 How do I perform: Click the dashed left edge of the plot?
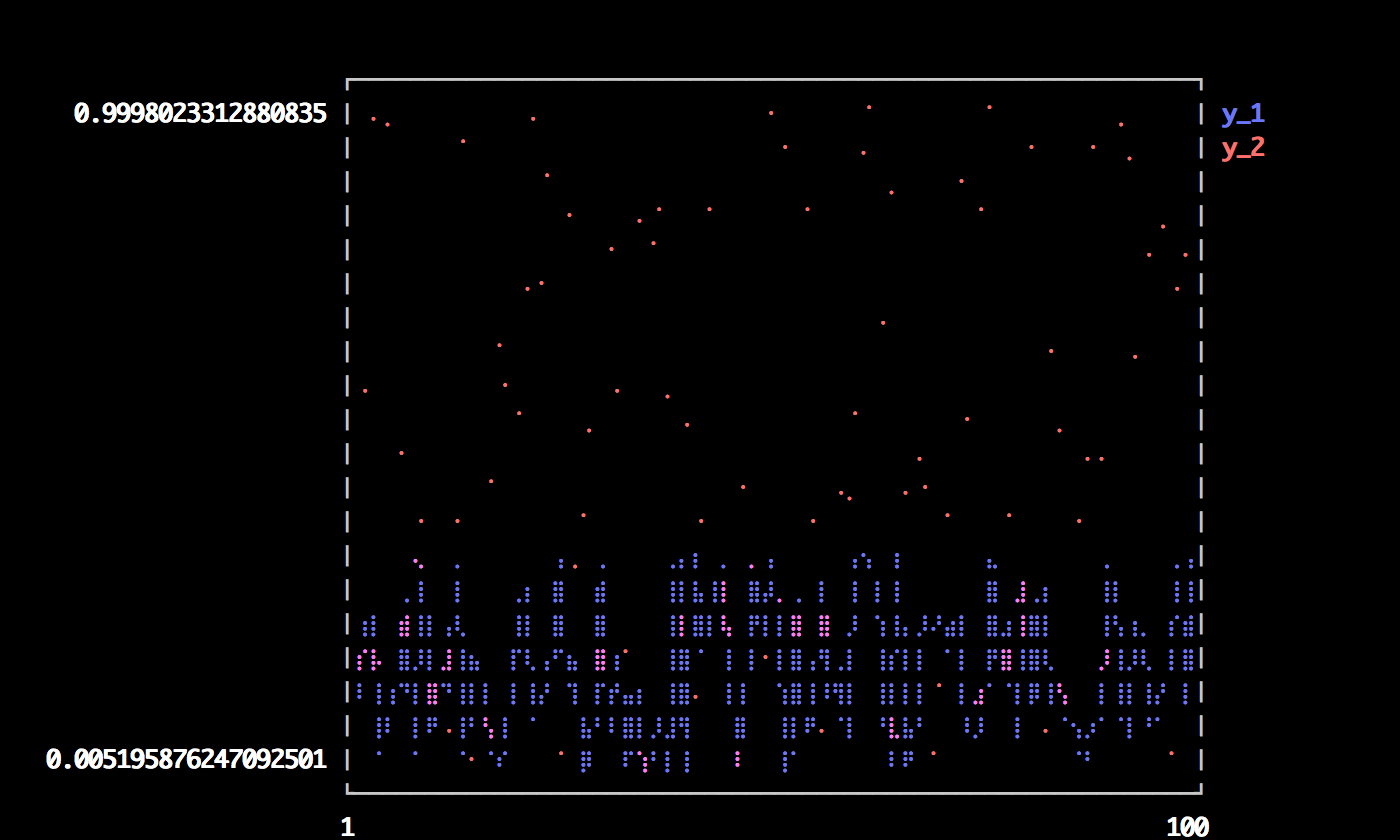pos(347,436)
